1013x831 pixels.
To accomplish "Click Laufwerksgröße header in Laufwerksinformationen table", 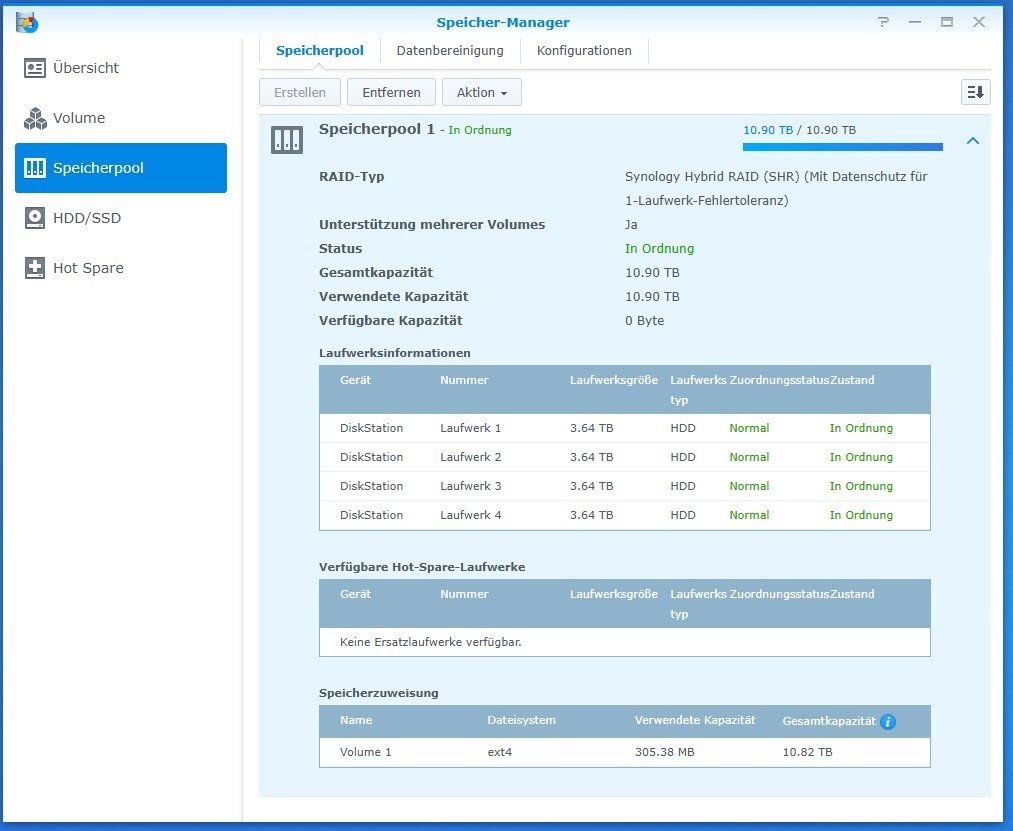I will 614,380.
